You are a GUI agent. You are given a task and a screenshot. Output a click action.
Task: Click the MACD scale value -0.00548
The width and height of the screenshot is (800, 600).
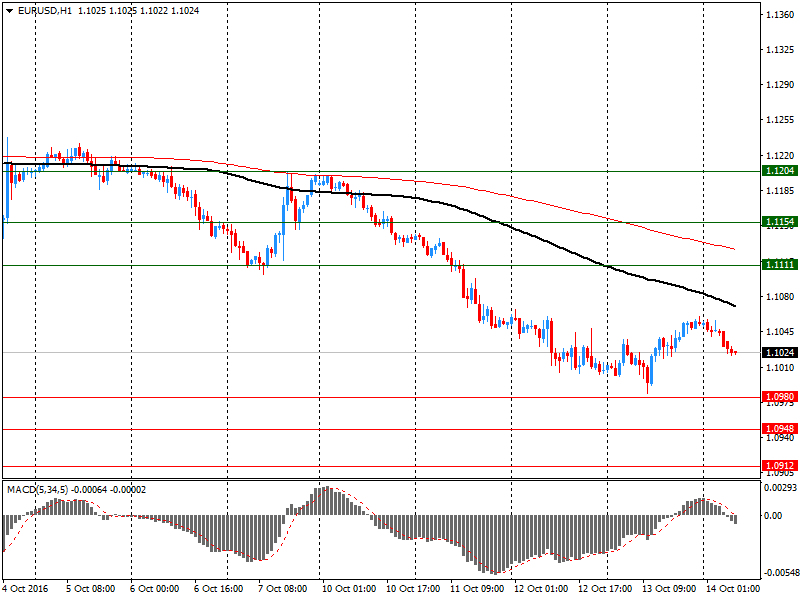780,573
